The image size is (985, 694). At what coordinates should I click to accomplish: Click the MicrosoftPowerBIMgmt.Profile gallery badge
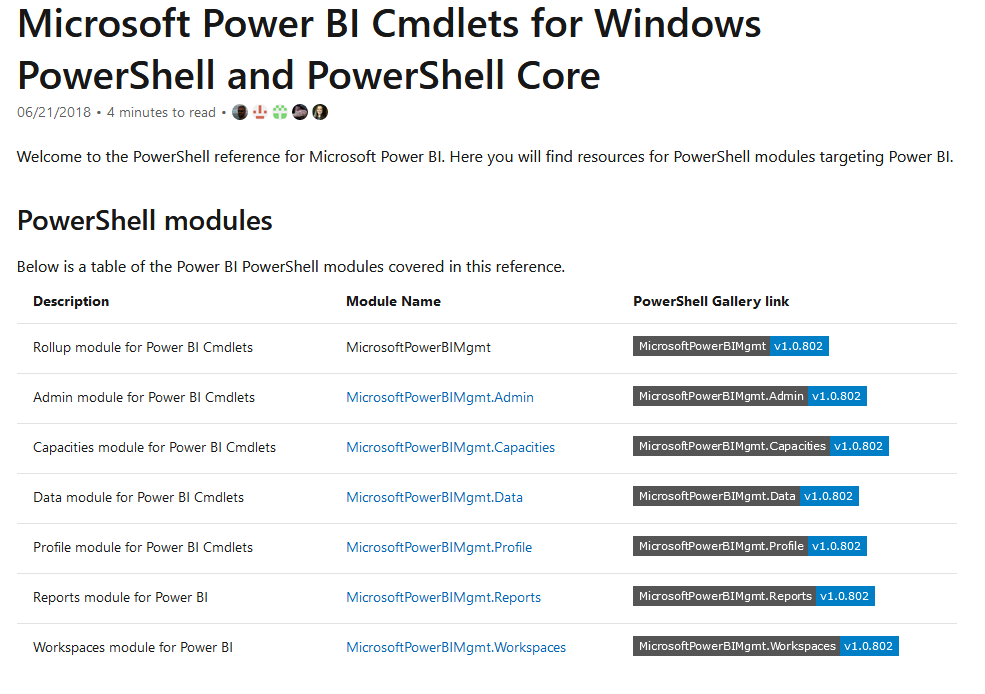(x=750, y=546)
